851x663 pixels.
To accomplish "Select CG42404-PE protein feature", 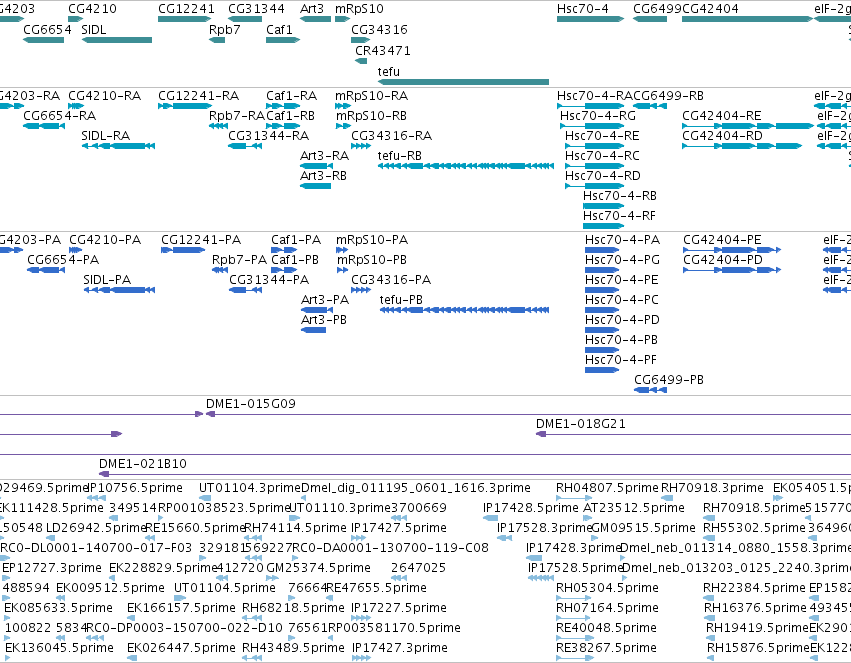I will point(732,250).
